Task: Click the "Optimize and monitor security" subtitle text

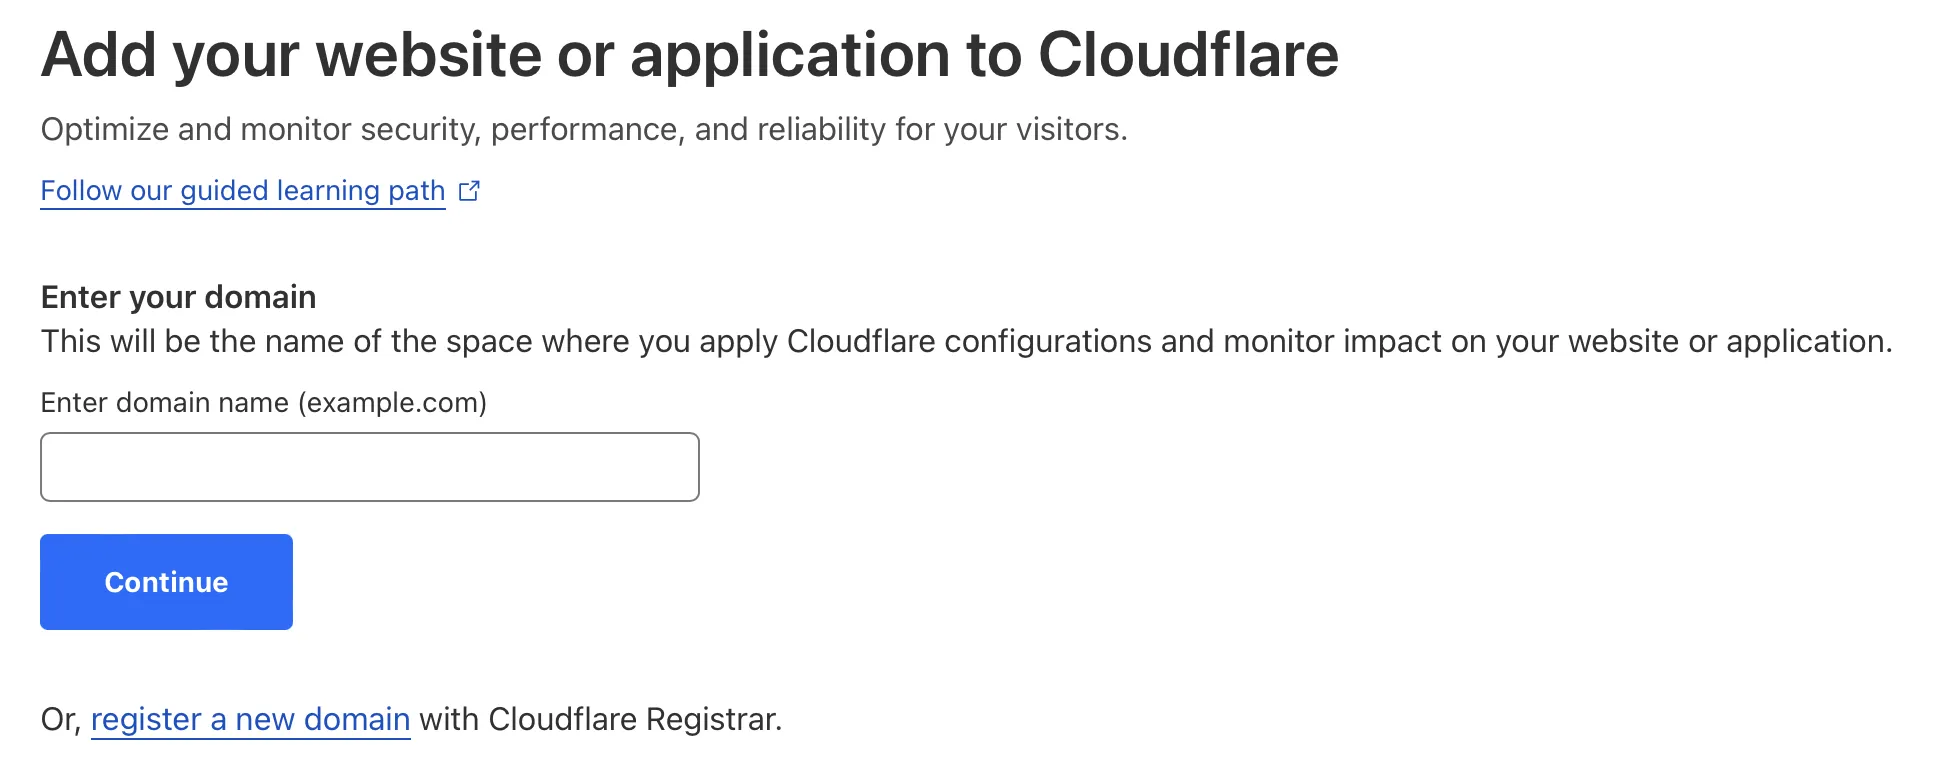Action: click(583, 130)
